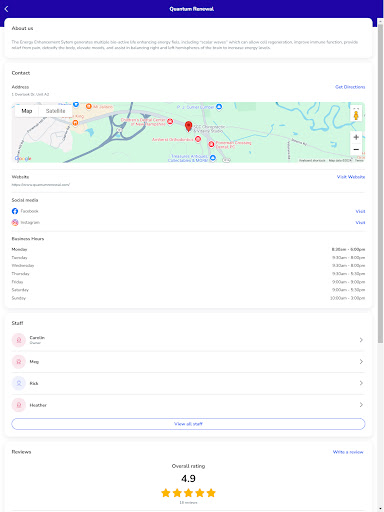Click the reviews count under stars
The image size is (384, 512).
click(x=188, y=503)
